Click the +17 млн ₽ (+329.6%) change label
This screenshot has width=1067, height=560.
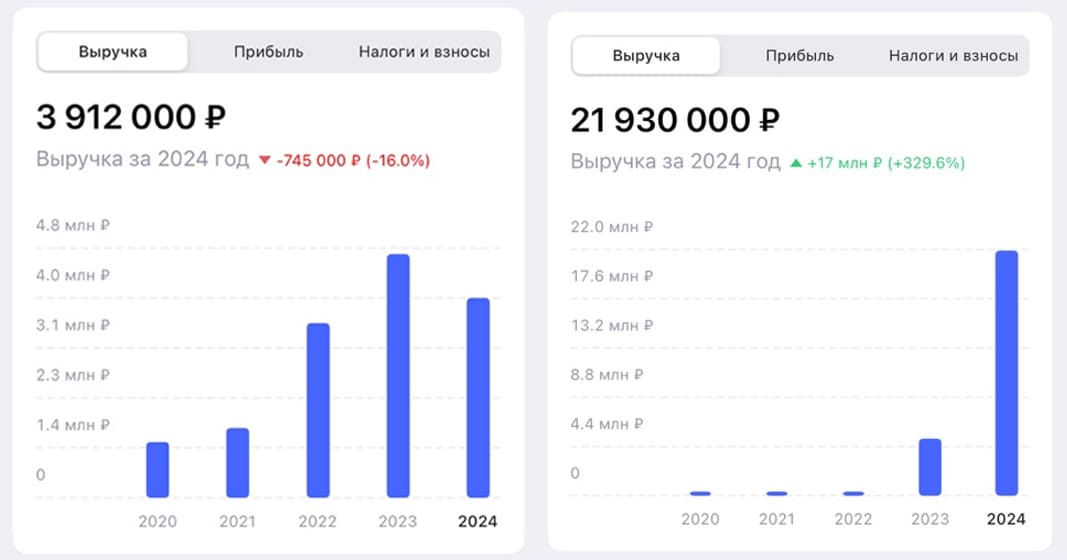point(886,163)
